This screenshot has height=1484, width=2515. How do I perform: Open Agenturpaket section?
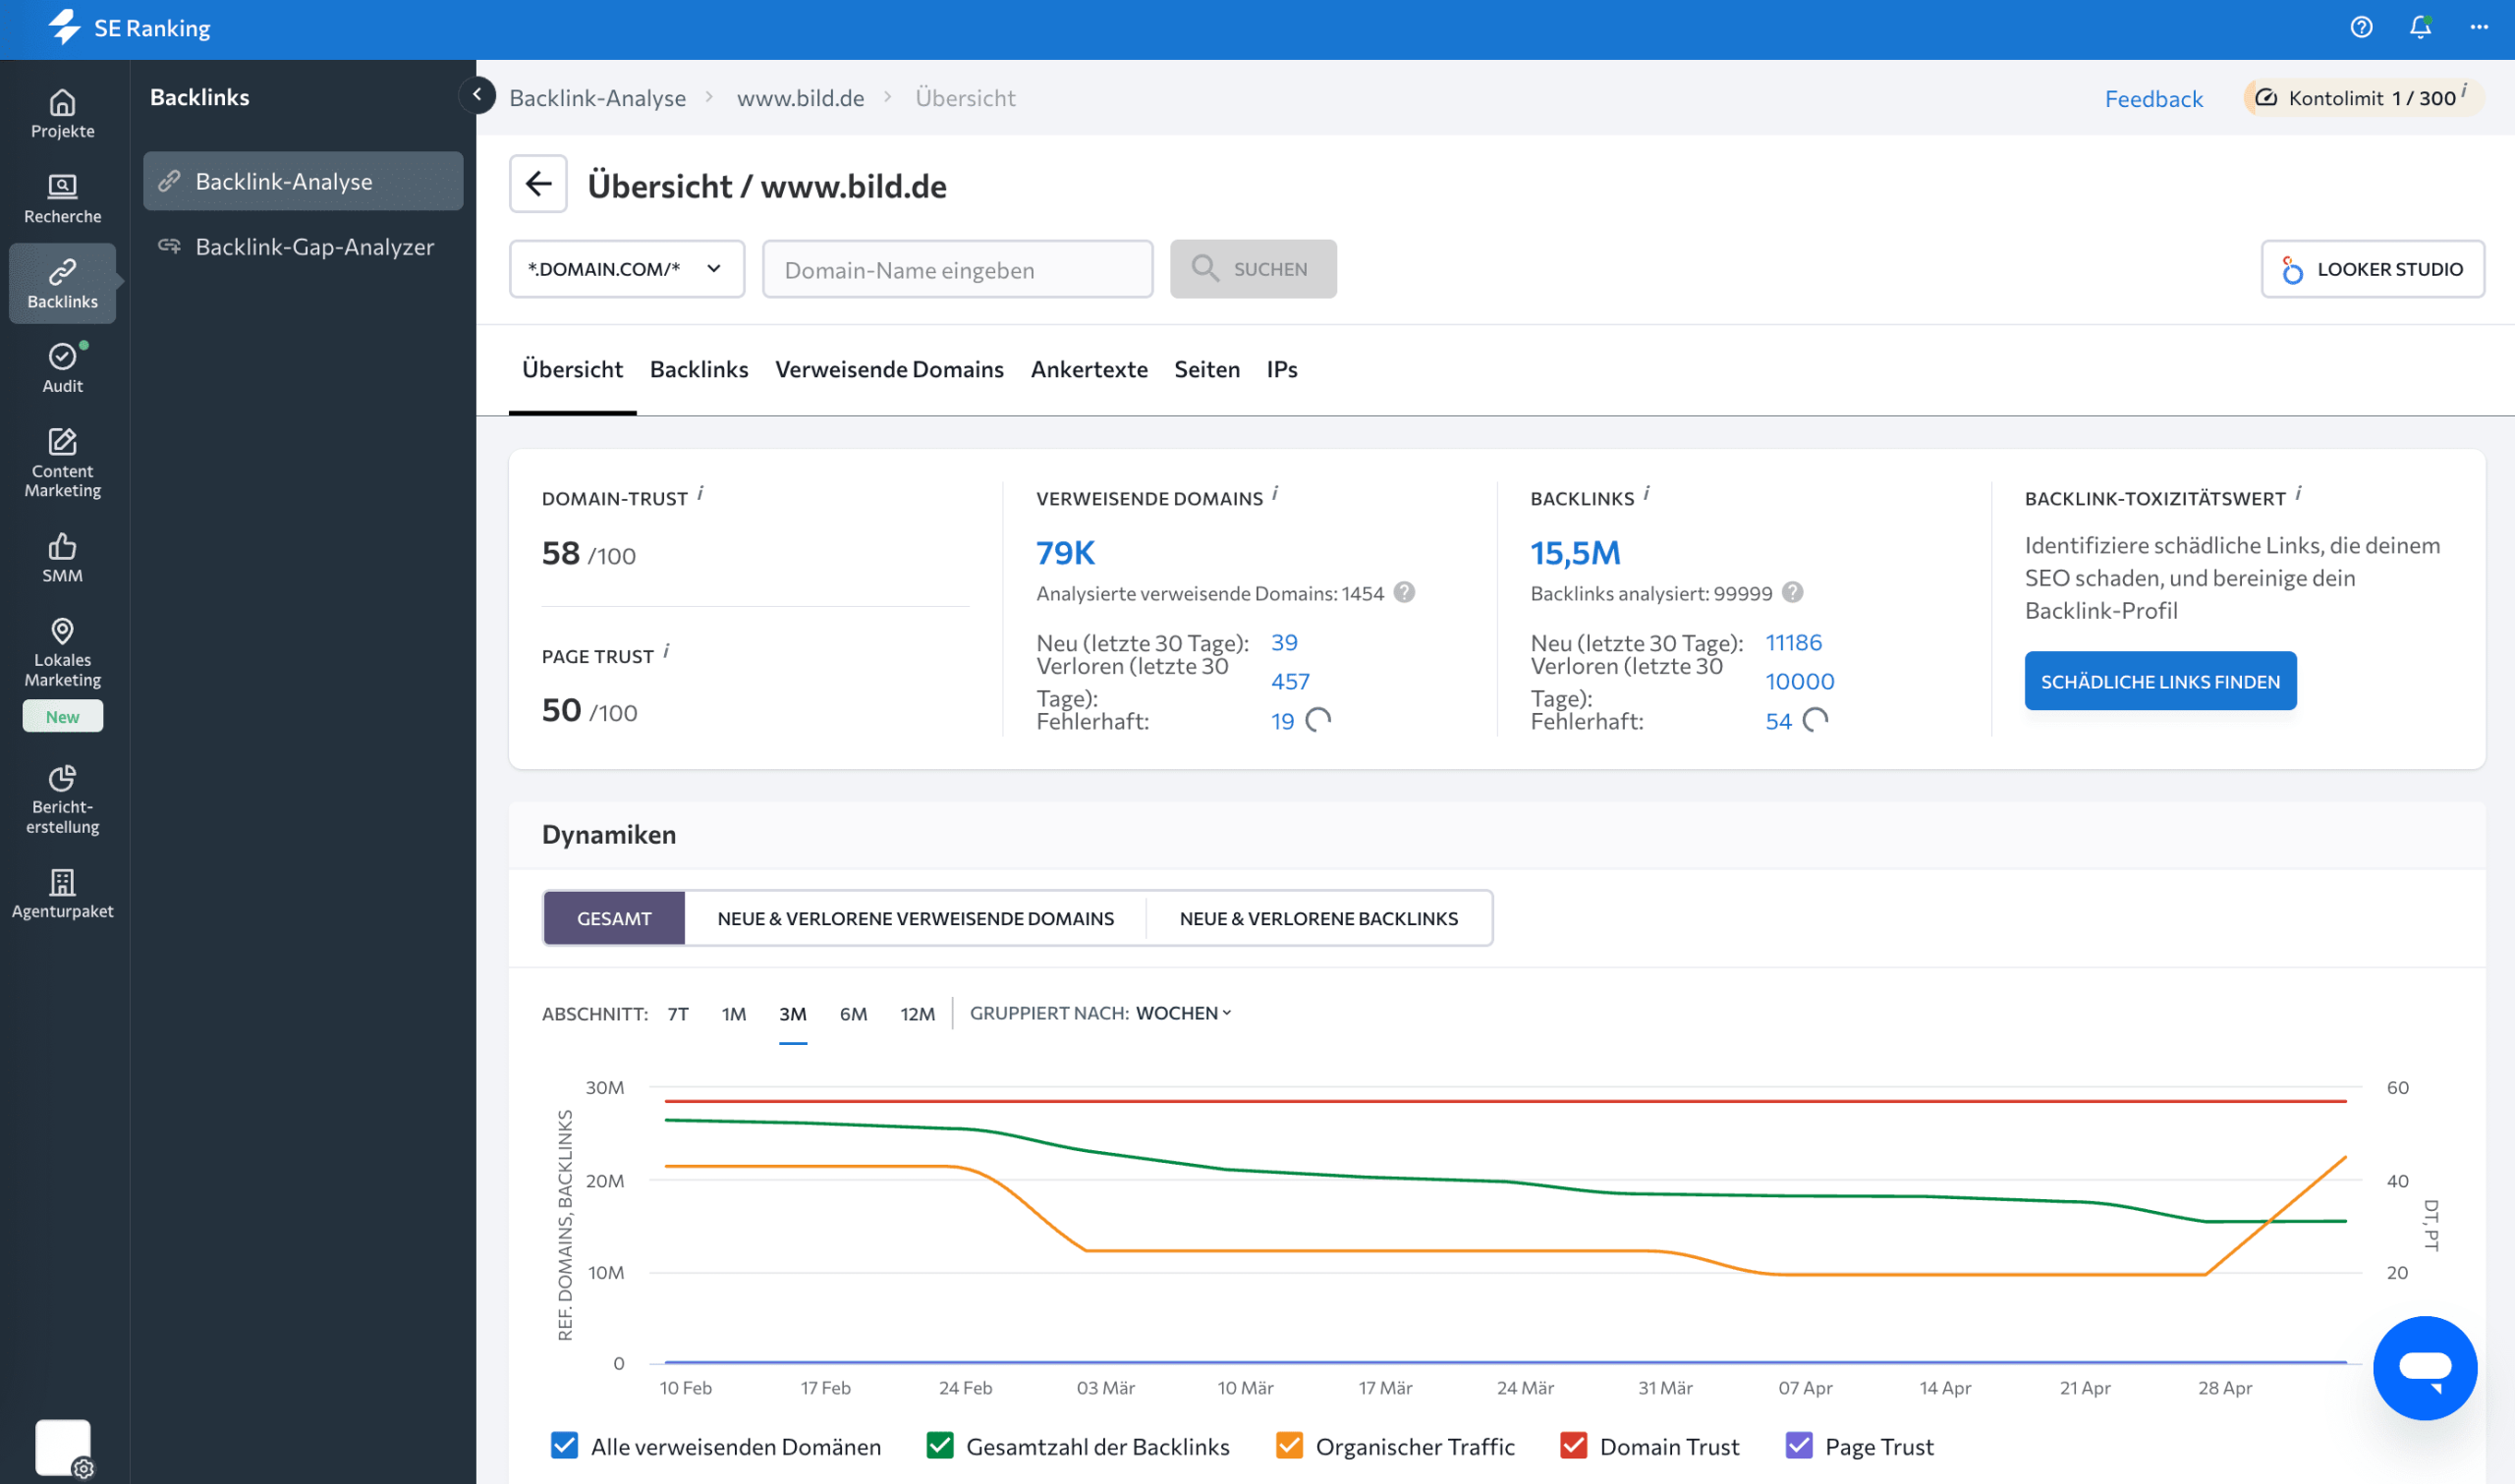pos(62,894)
